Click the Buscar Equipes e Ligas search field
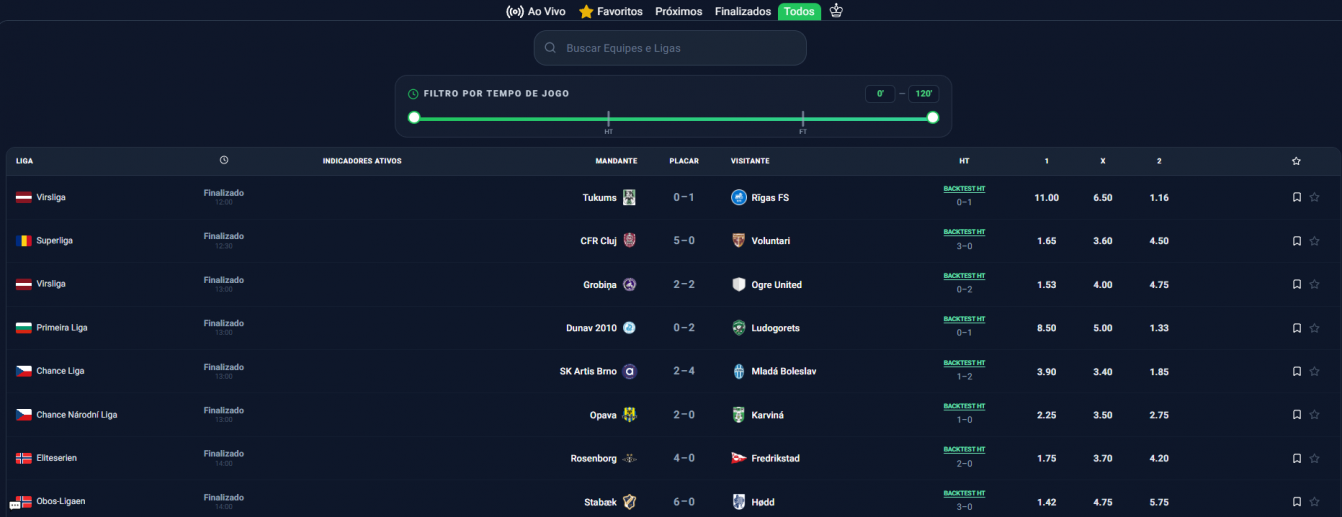The height and width of the screenshot is (517, 1342). pyautogui.click(x=670, y=48)
